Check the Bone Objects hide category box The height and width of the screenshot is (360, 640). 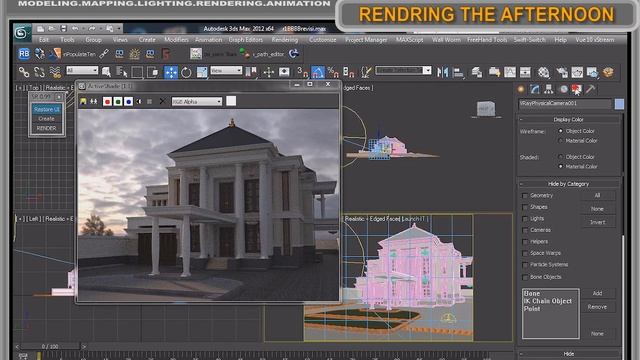click(x=525, y=277)
